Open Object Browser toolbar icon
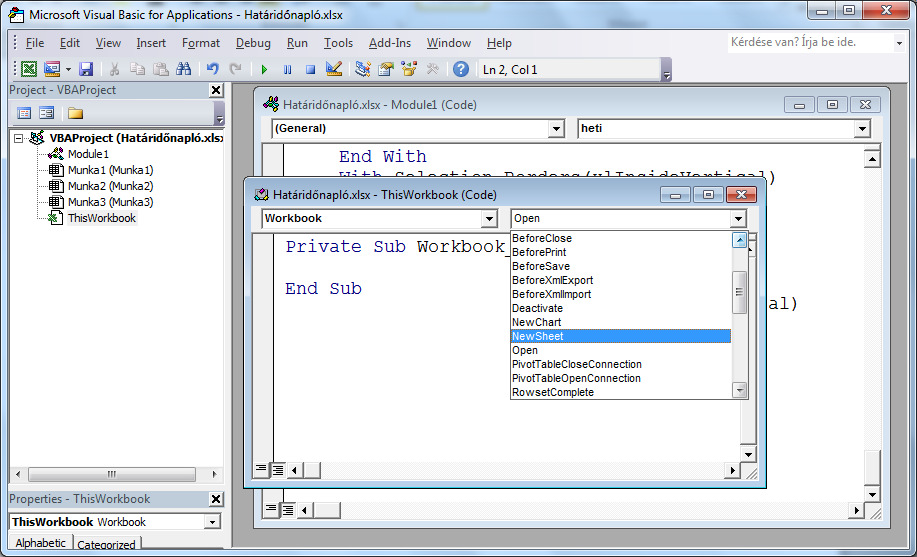The height and width of the screenshot is (557, 917). tap(409, 70)
